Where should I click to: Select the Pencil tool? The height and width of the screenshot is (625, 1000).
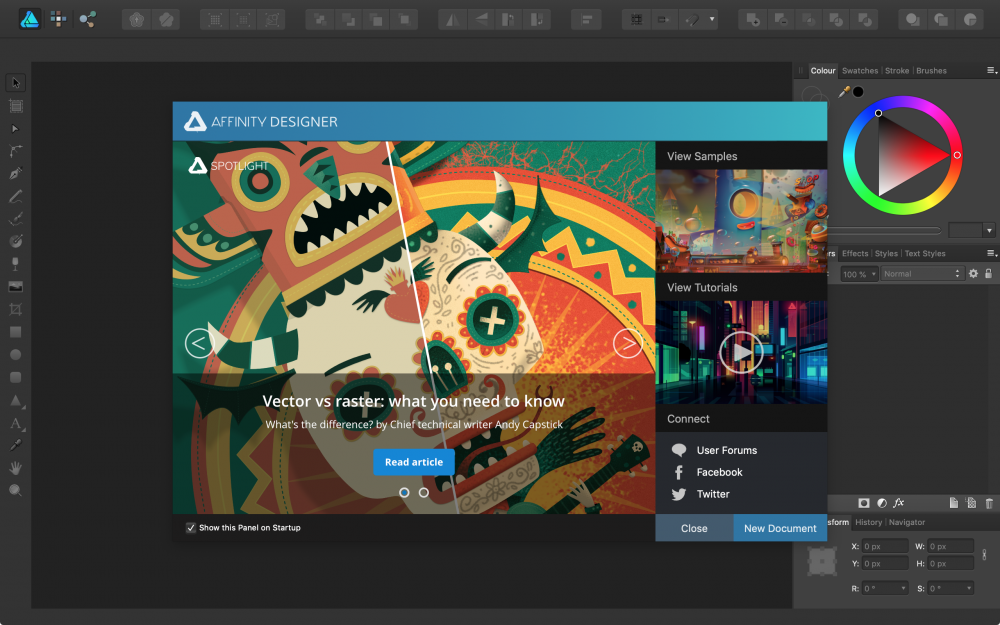(15, 196)
